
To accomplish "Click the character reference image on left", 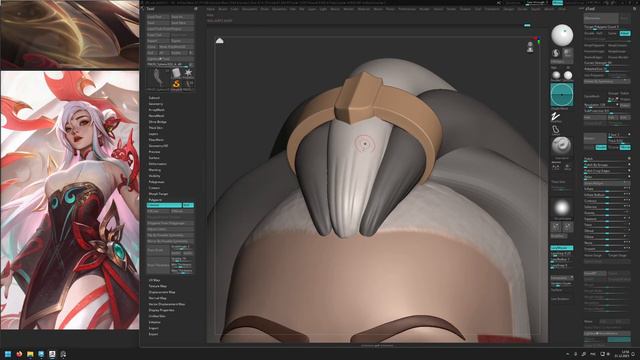I will [x=70, y=200].
